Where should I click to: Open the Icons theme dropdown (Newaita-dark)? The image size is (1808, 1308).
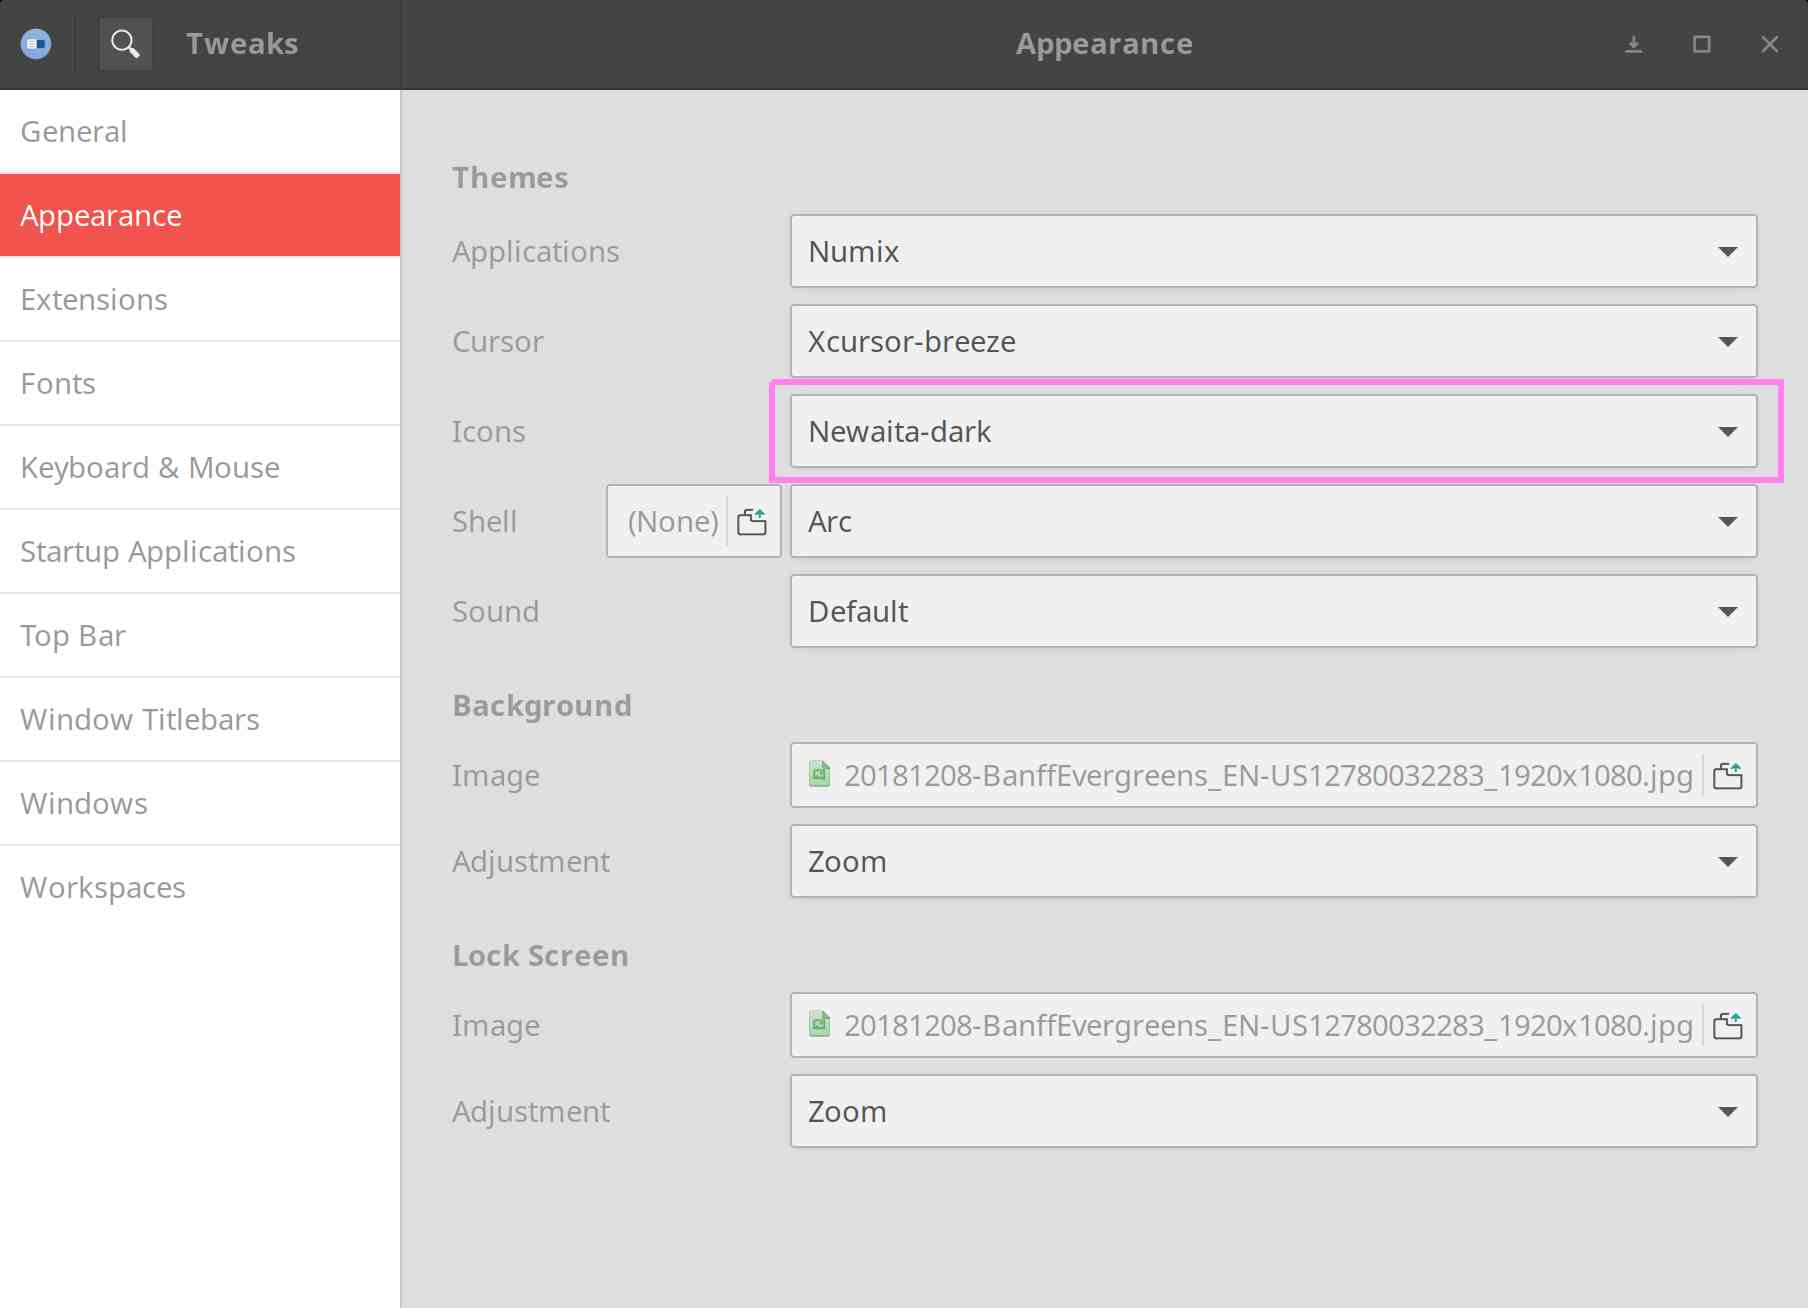coord(1273,431)
